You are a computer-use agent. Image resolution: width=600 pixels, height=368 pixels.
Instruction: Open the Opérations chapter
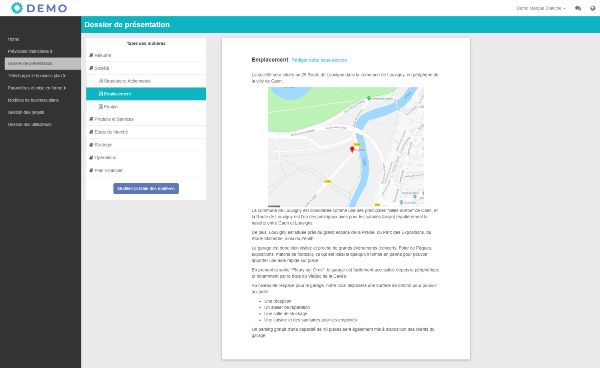146,158
